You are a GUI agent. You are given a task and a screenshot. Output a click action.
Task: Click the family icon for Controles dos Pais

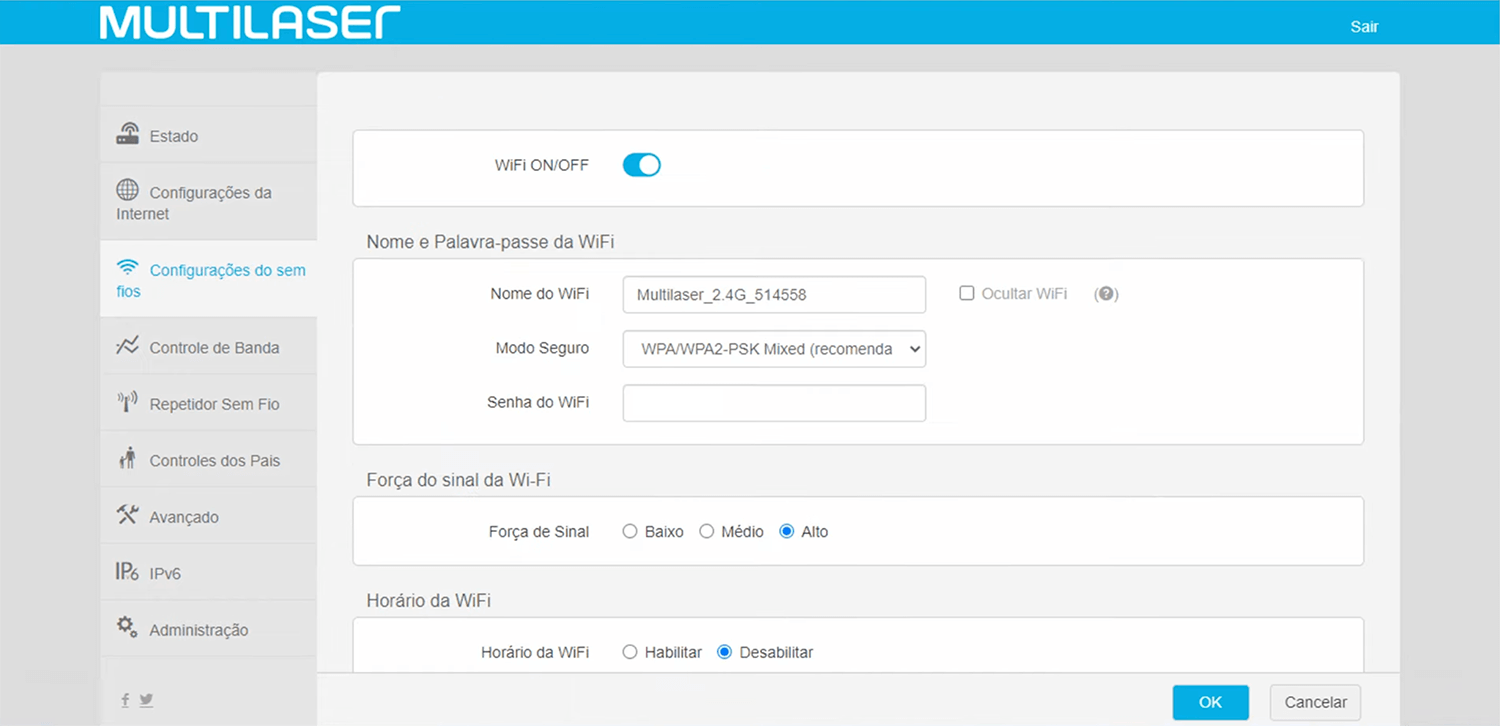click(x=127, y=459)
